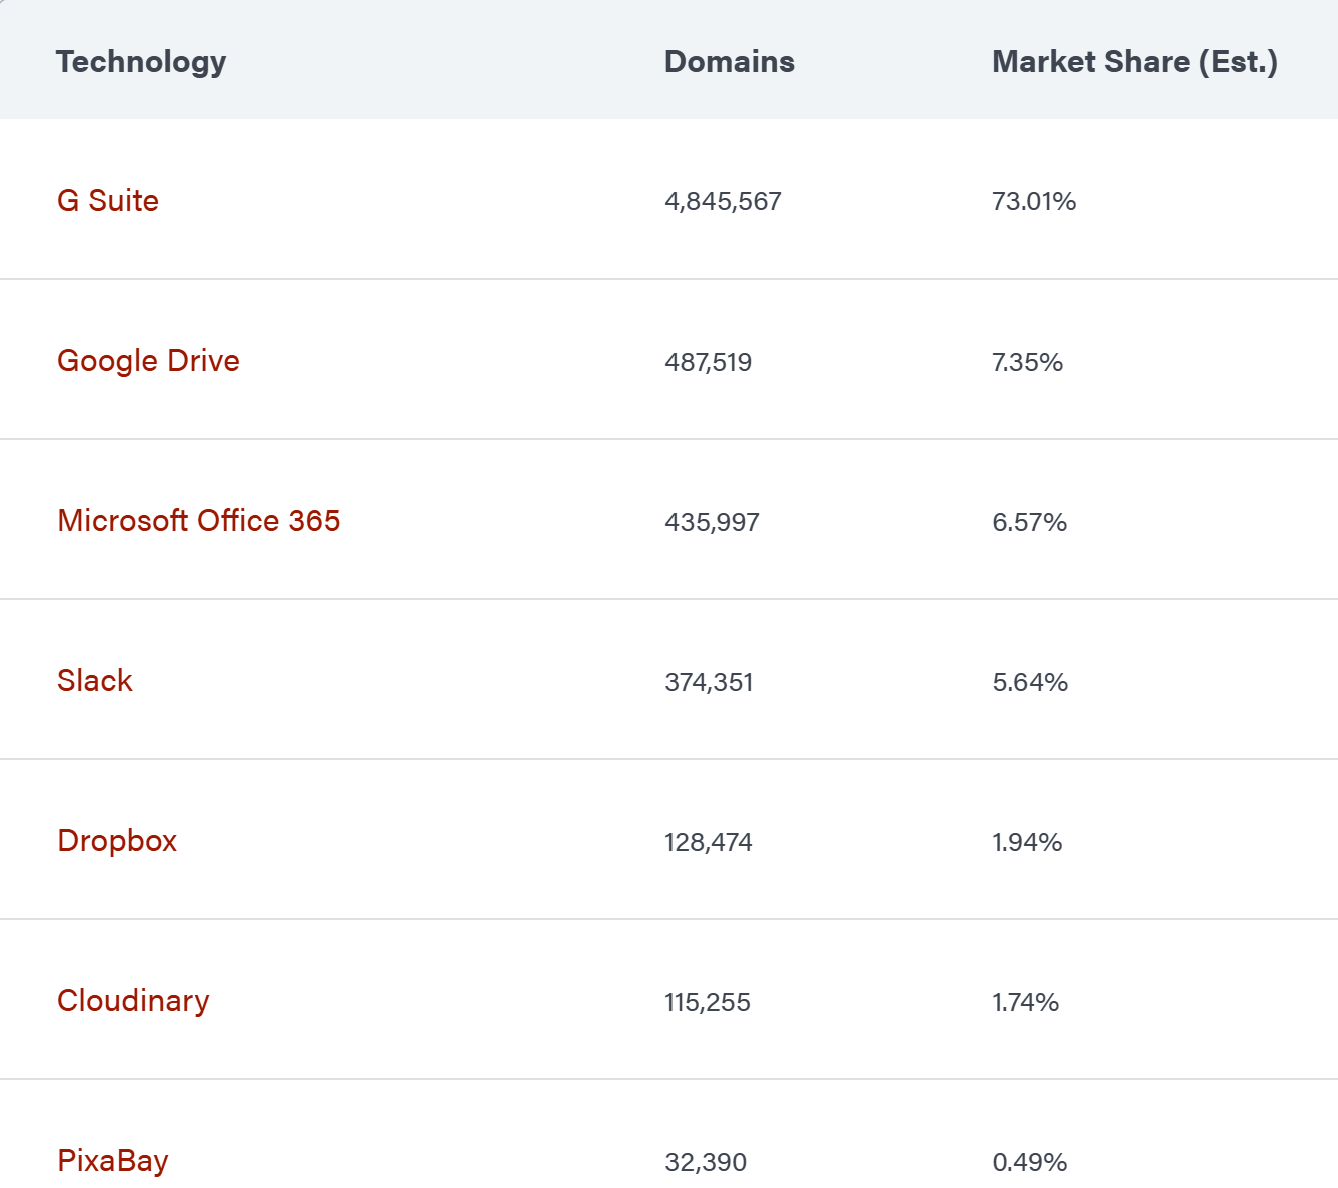1338x1188 pixels.
Task: Click the 1.74% market share cell
Action: (1026, 1002)
